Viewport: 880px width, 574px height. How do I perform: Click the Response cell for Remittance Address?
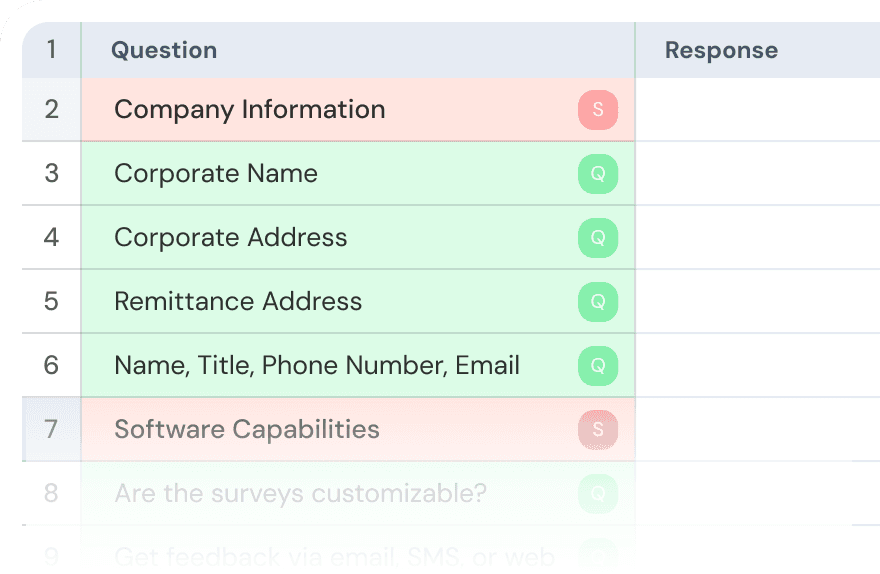tap(757, 302)
